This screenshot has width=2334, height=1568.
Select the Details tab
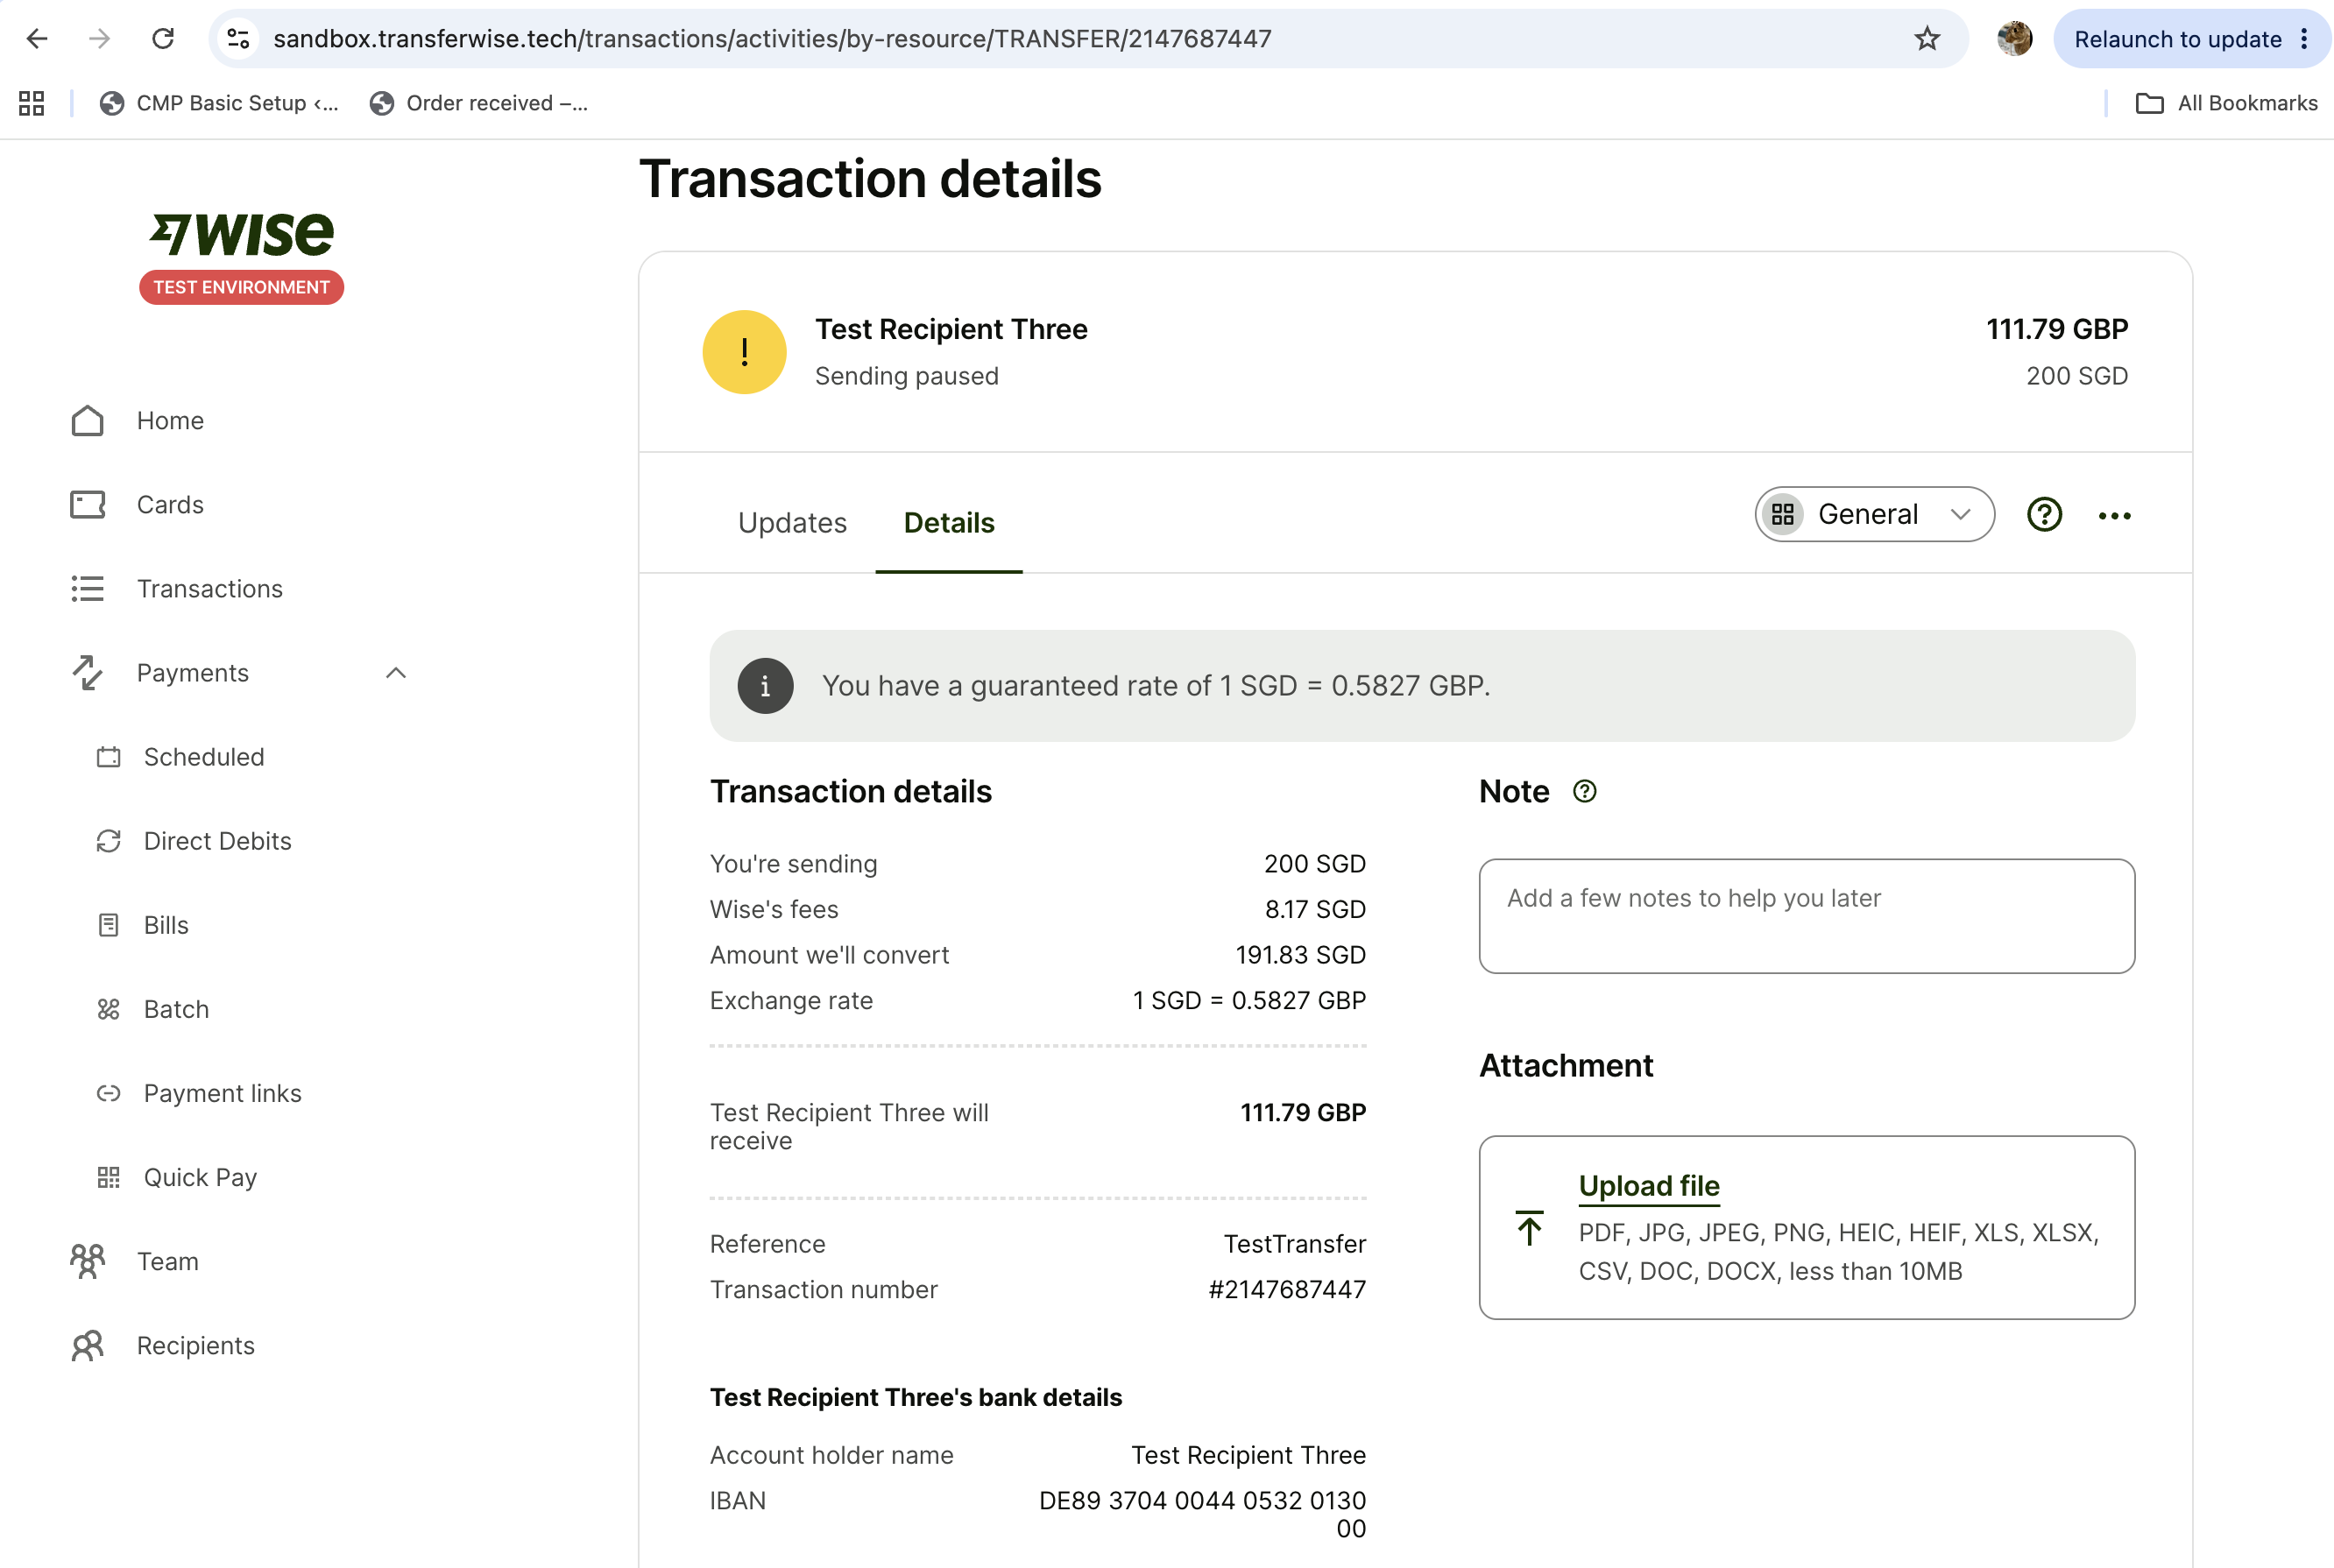949,523
